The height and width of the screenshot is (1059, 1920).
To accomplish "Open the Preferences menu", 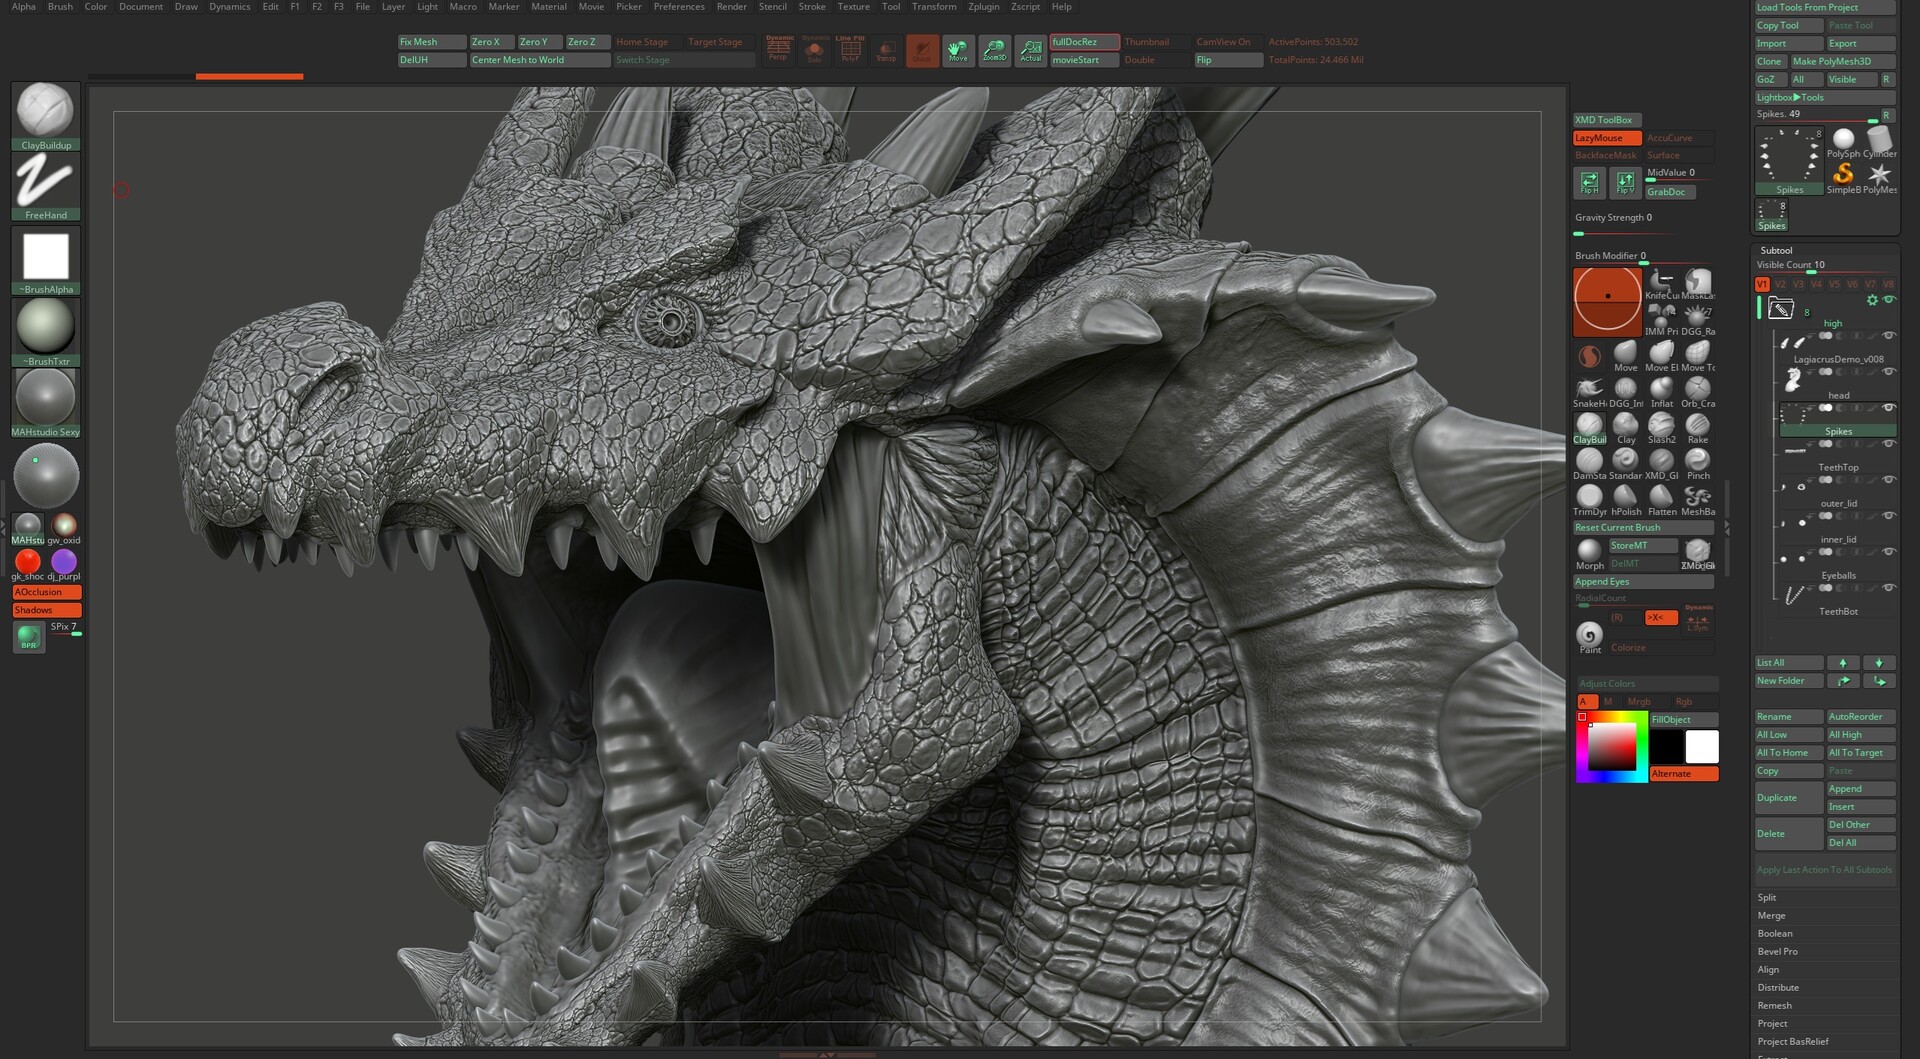I will 678,7.
